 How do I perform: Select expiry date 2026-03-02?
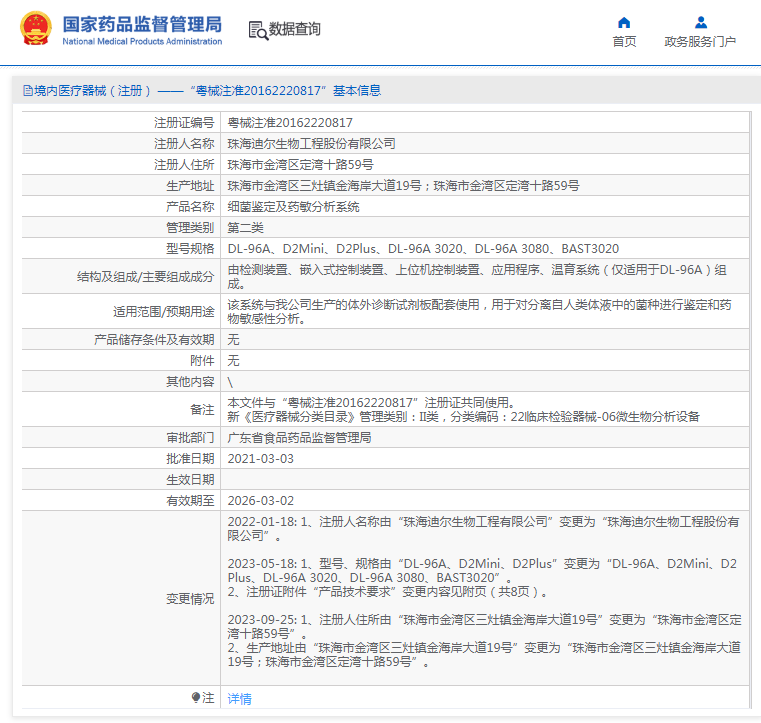pyautogui.click(x=261, y=500)
